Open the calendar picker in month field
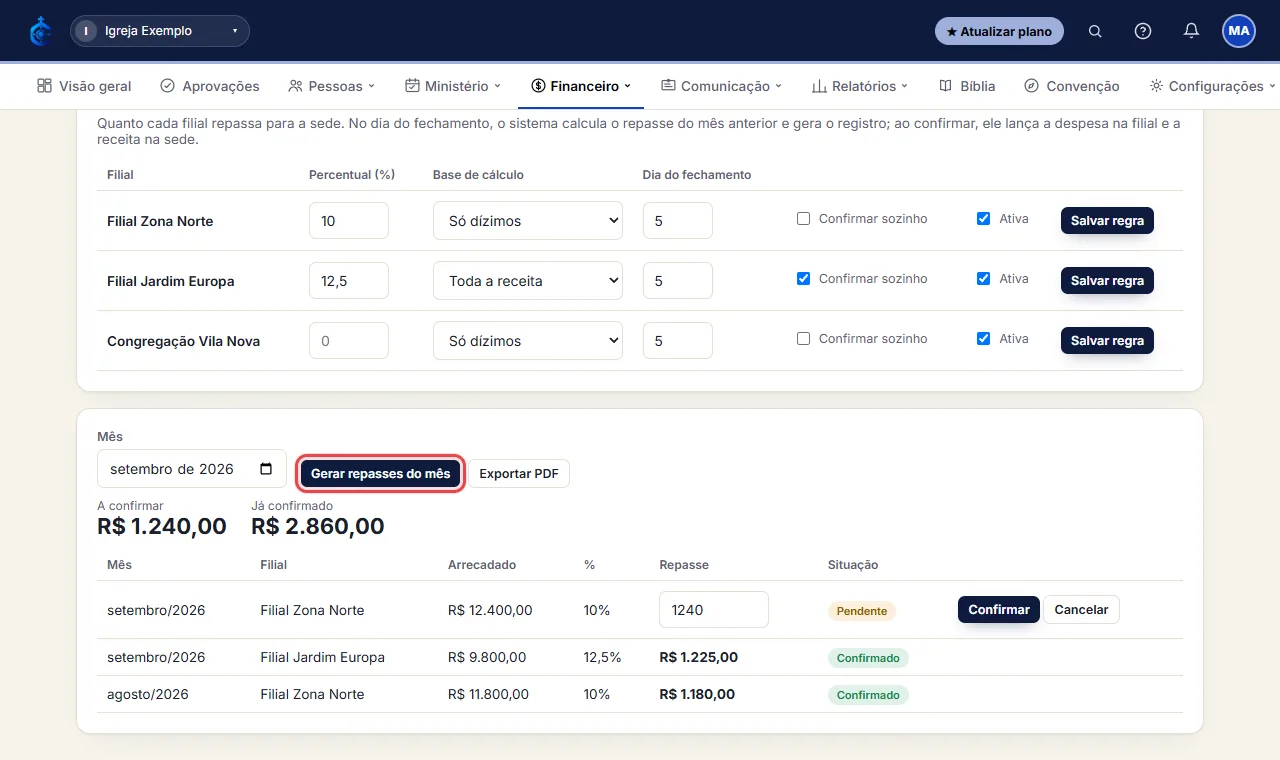 click(266, 469)
